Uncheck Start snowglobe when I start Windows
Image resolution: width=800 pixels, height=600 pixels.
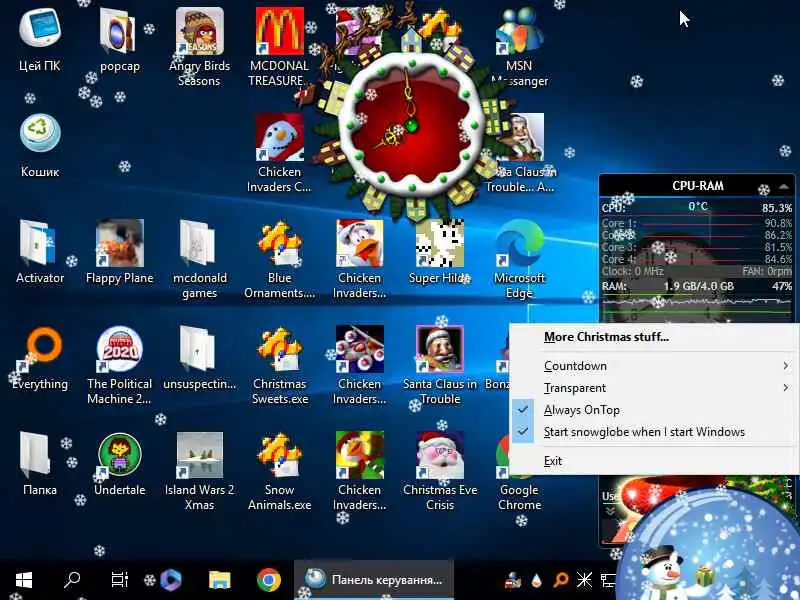[x=655, y=432]
